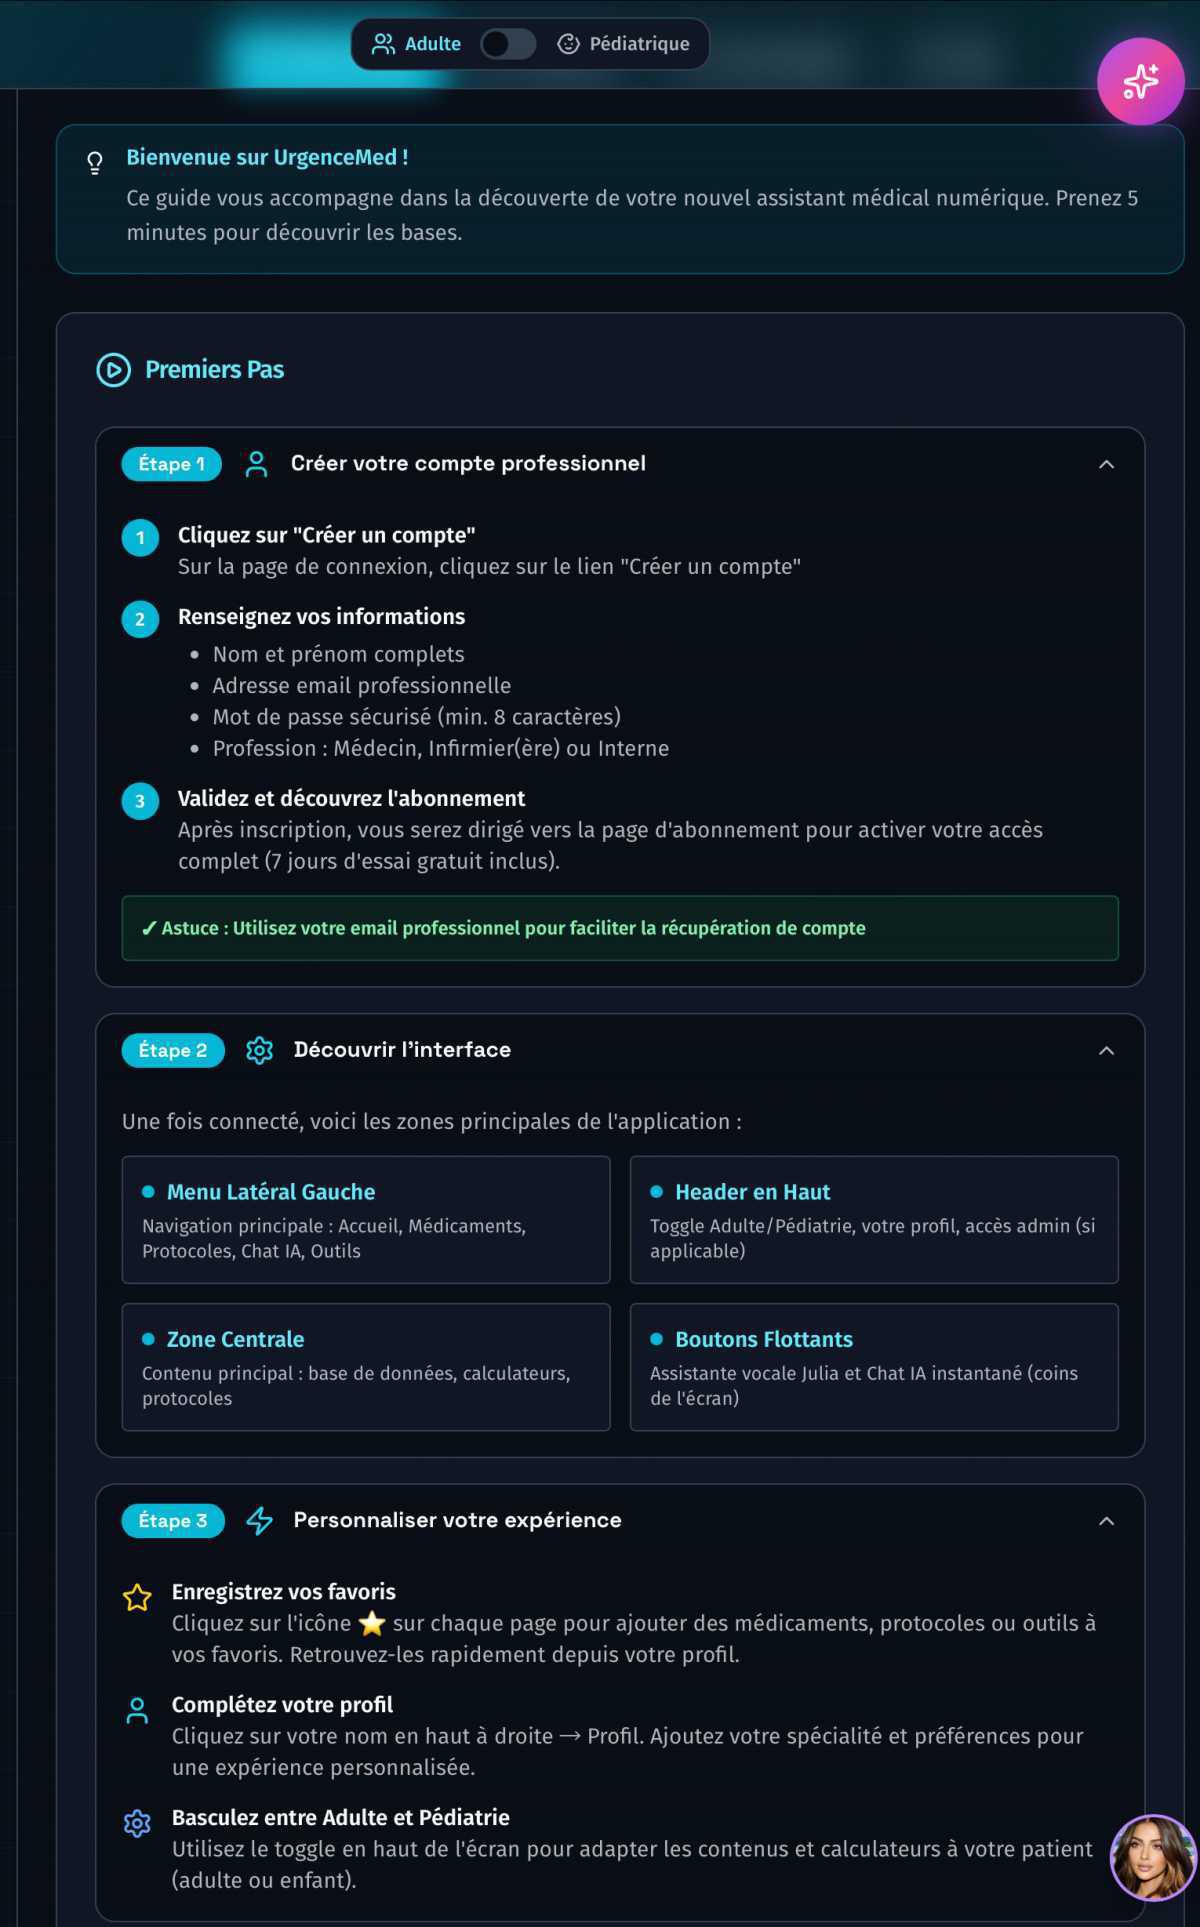Viewport: 1200px width, 1927px height.
Task: Select the person icon for Créer votre compte professionnel
Action: coord(256,463)
